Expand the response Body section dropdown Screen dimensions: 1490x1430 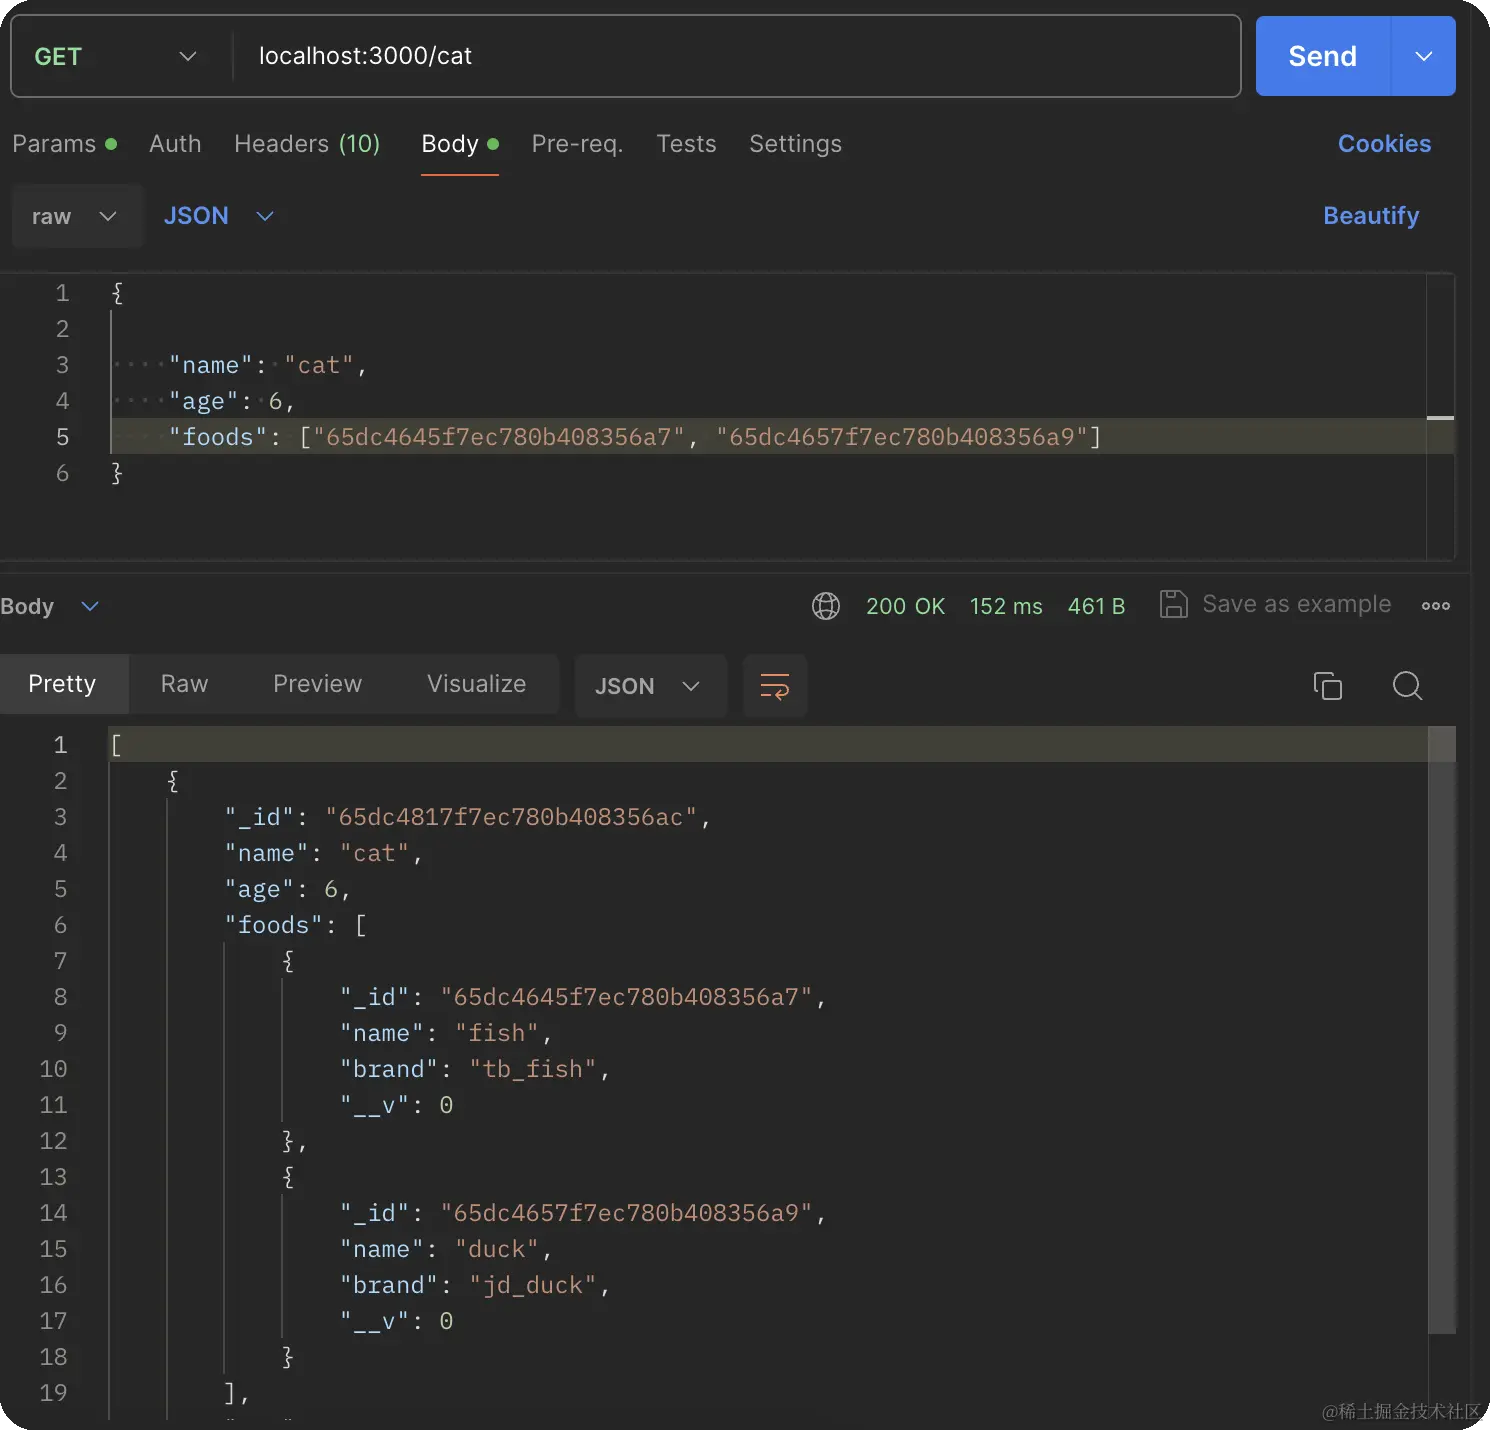click(50, 606)
